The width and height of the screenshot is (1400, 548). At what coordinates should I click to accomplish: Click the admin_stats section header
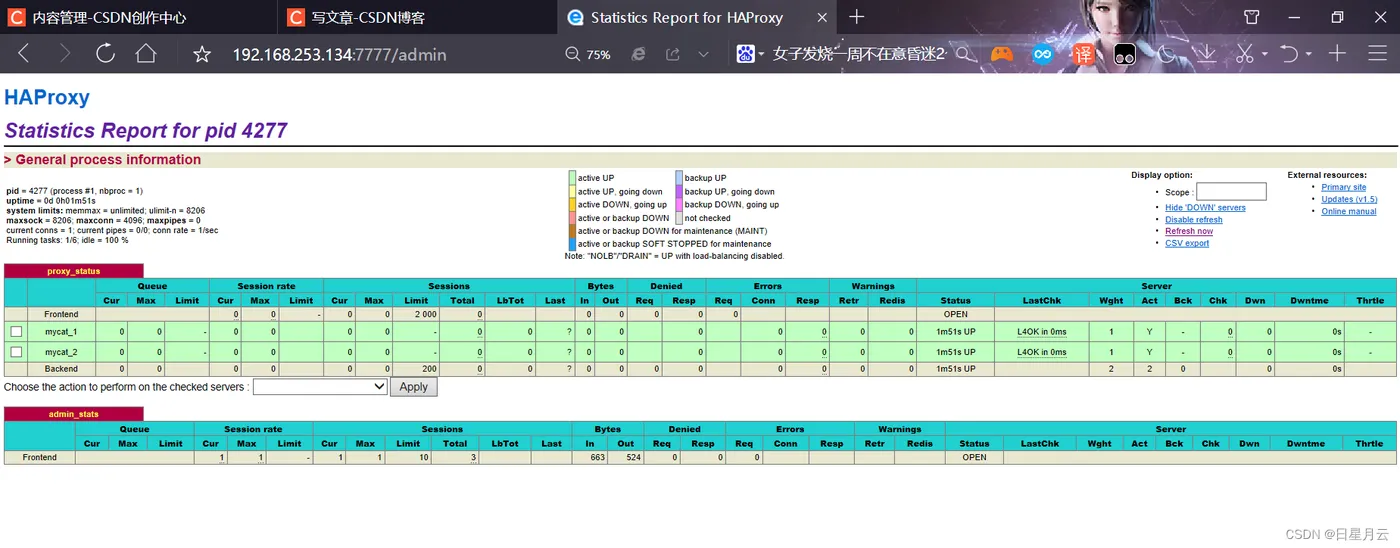74,414
